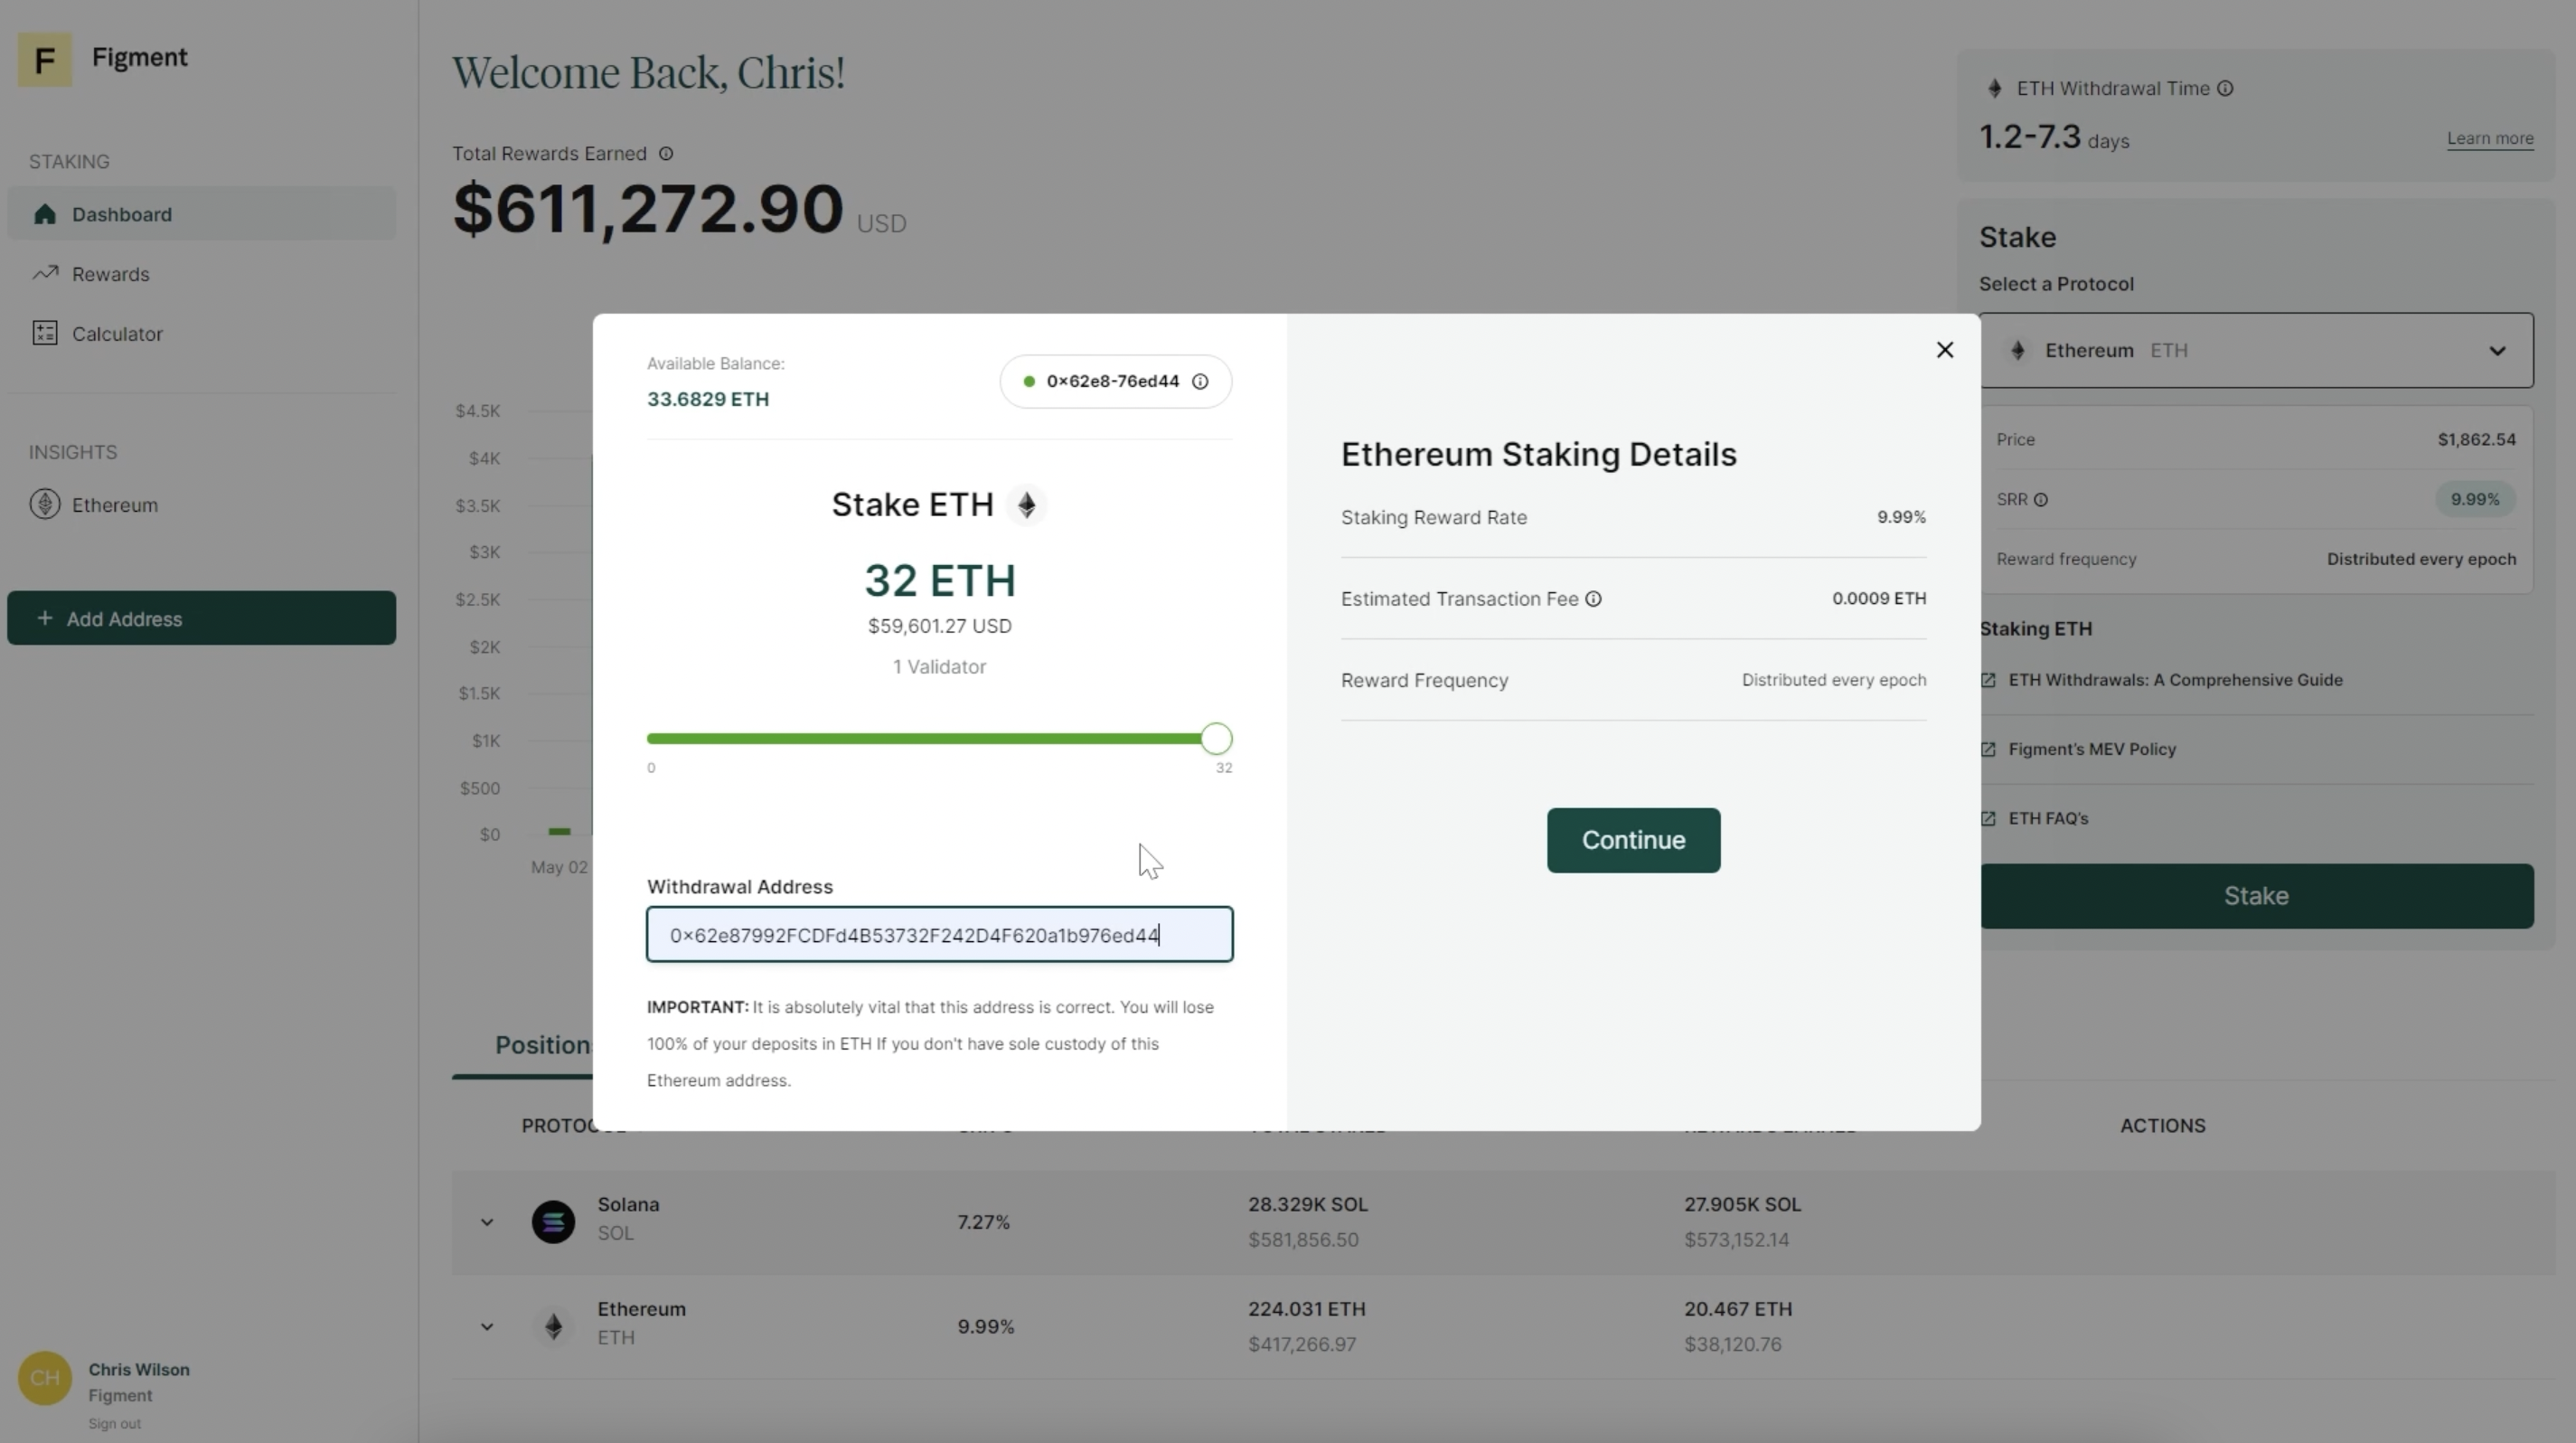
Task: Expand the Ethereum position row
Action: [487, 1326]
